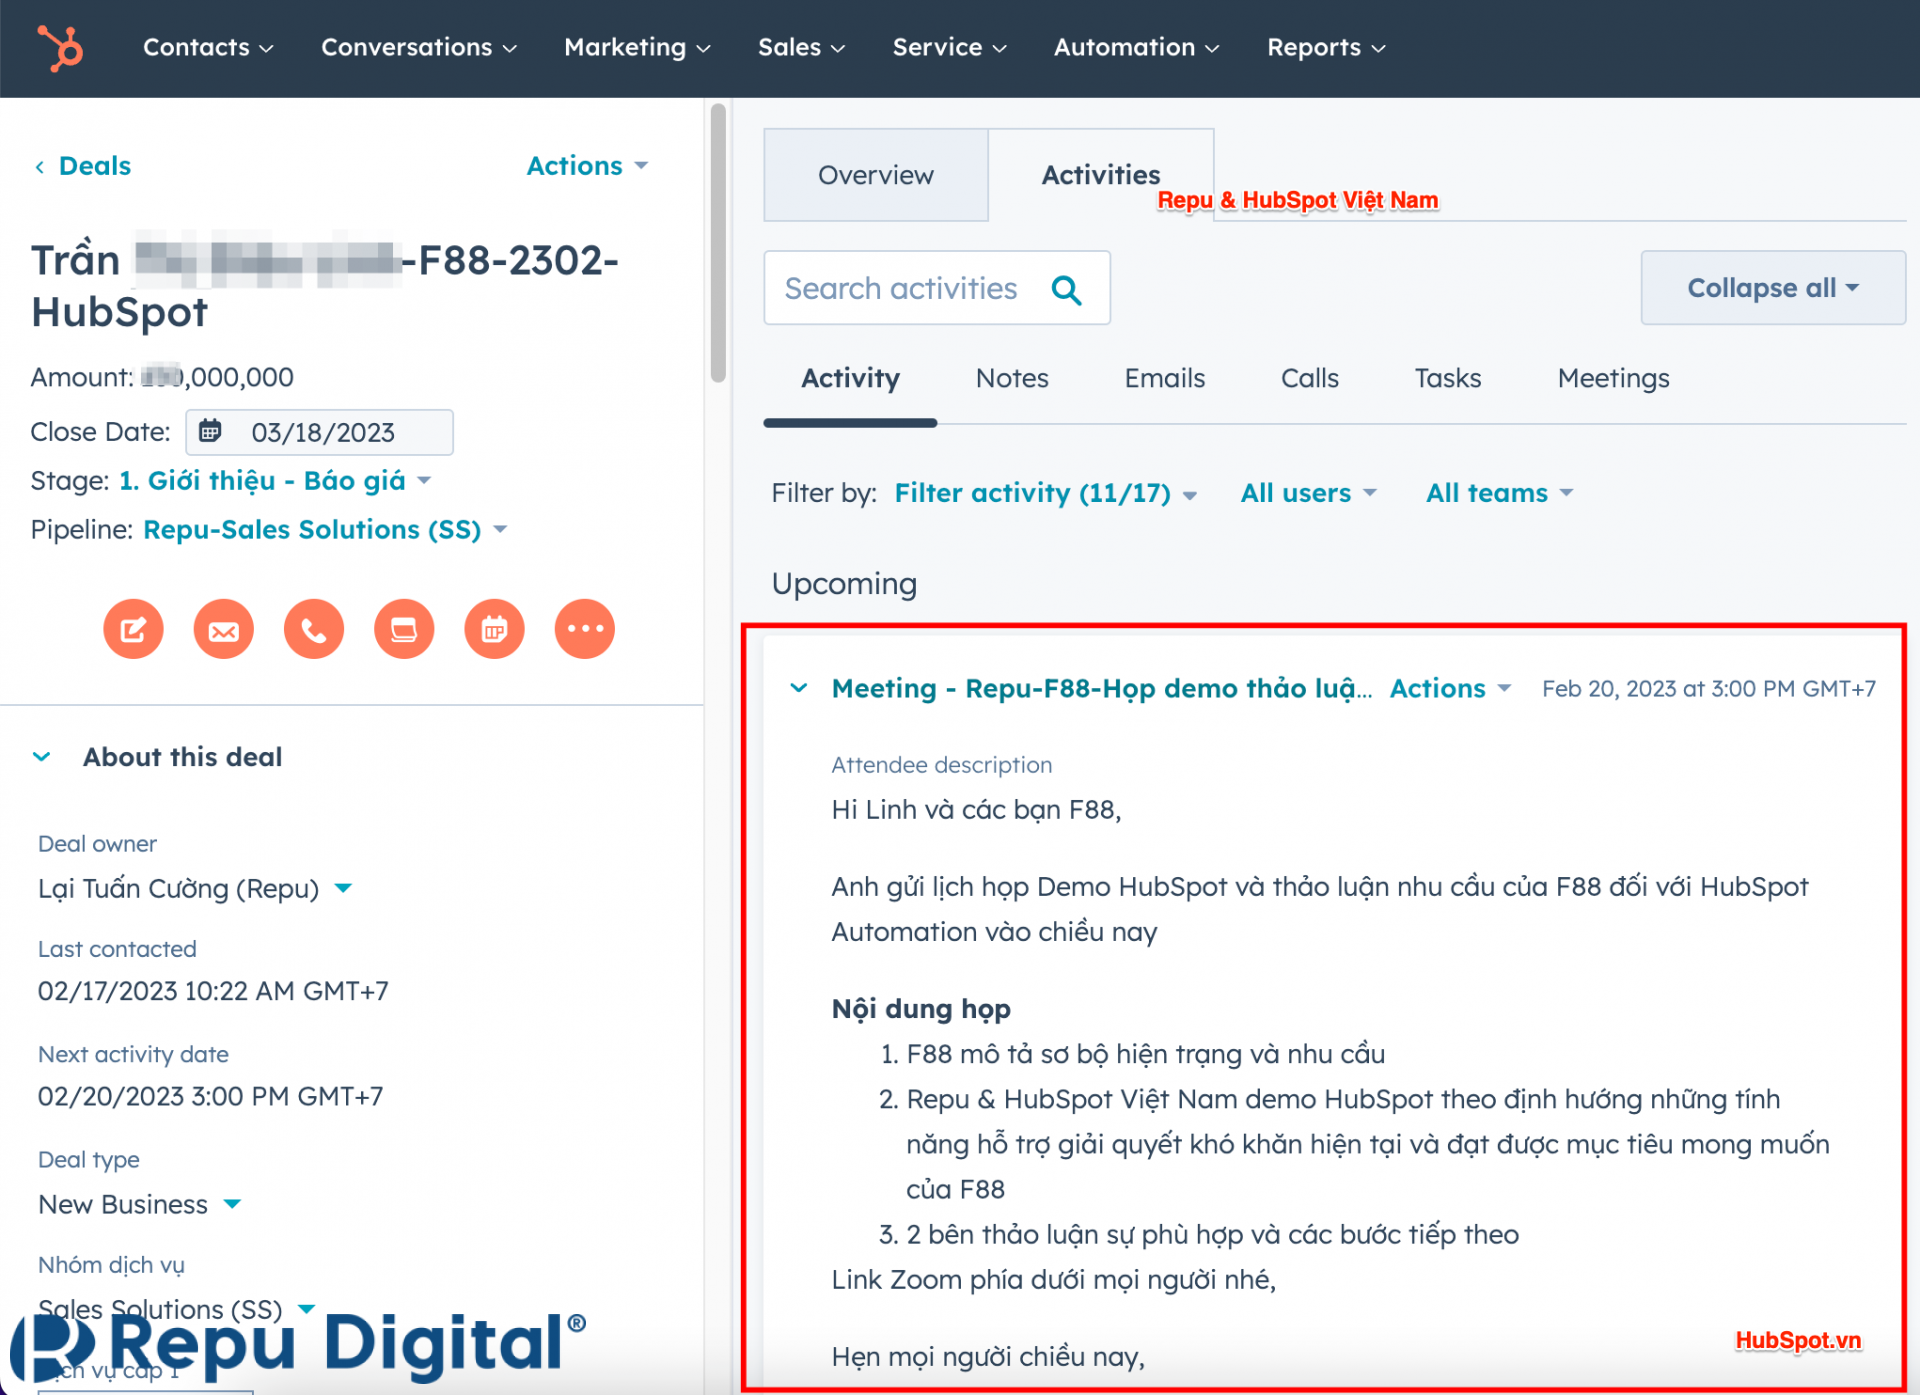Image resolution: width=1920 pixels, height=1395 pixels.
Task: Create a task with the orange task icon
Action: coord(404,629)
